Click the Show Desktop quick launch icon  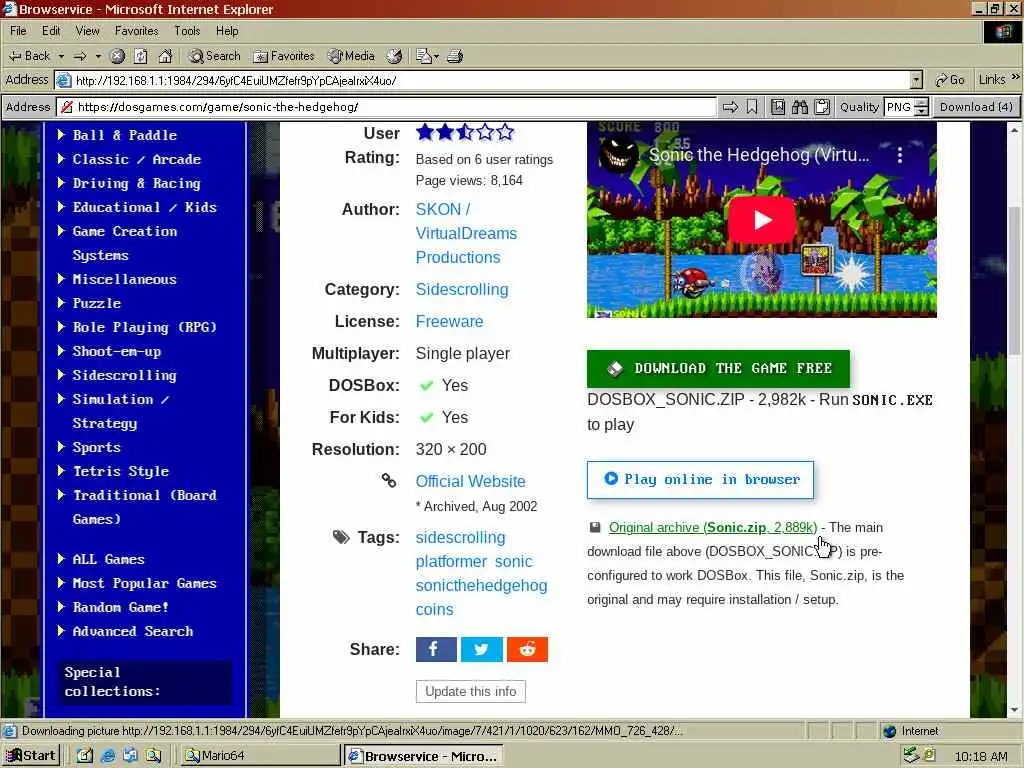tap(85, 756)
